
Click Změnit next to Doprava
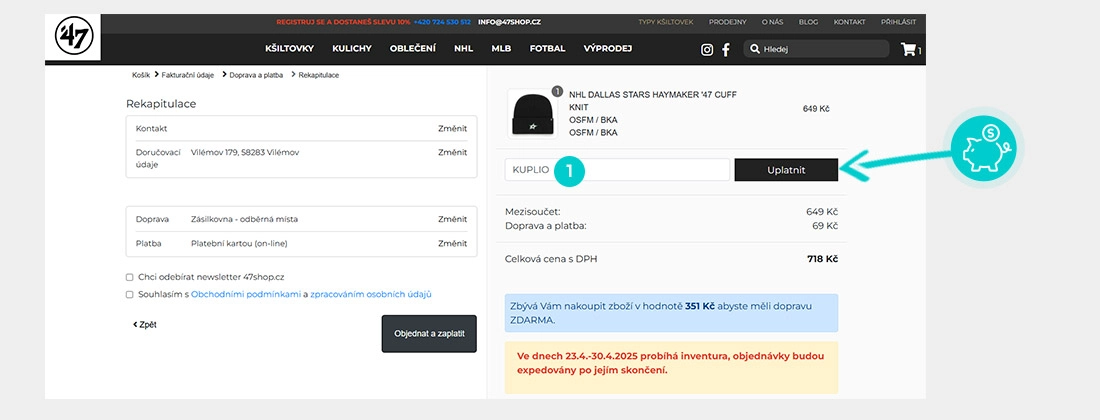[452, 219]
